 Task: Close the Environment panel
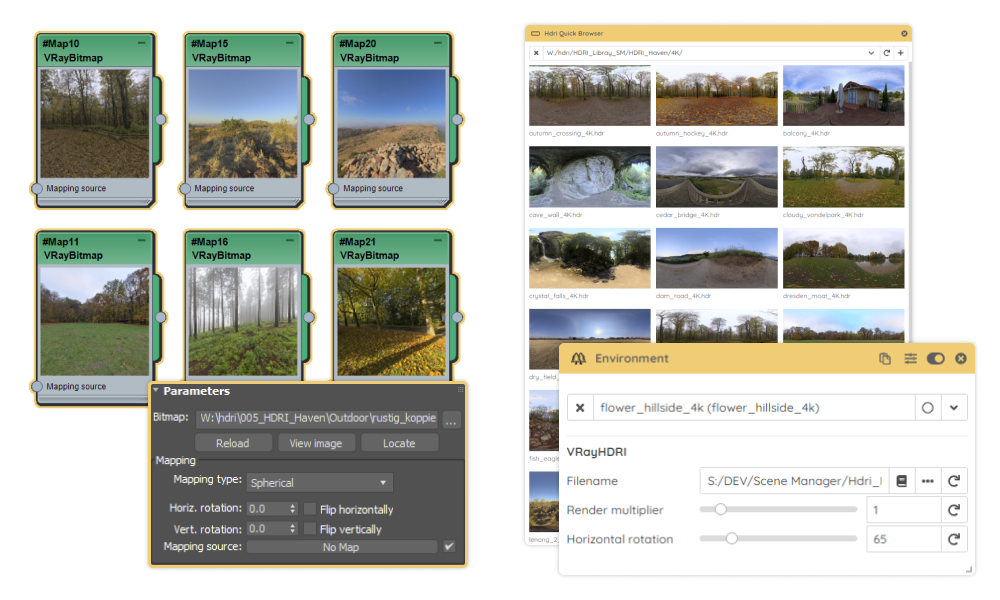coord(960,359)
